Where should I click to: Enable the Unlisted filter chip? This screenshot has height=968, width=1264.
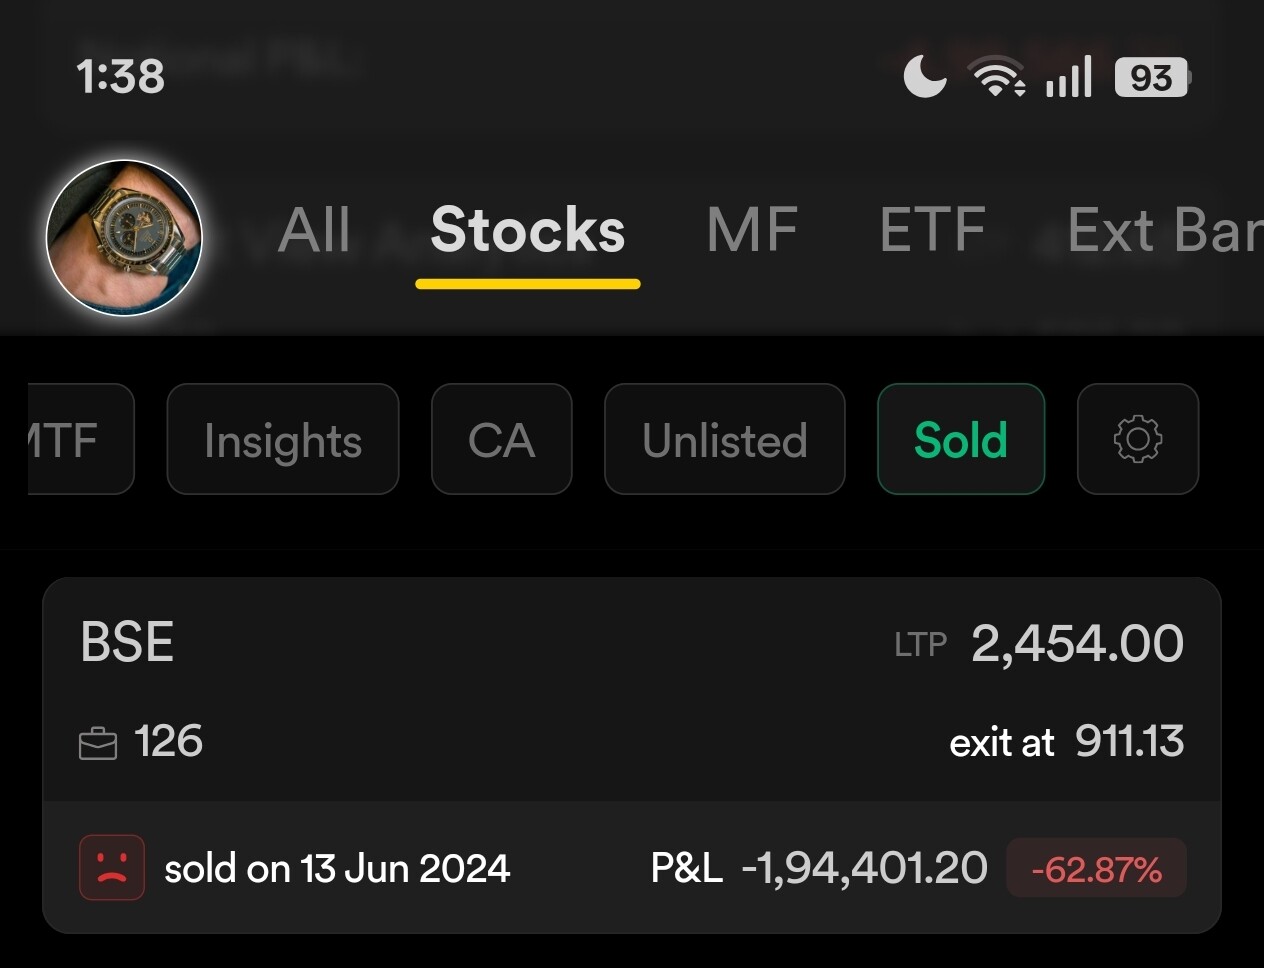tap(725, 439)
